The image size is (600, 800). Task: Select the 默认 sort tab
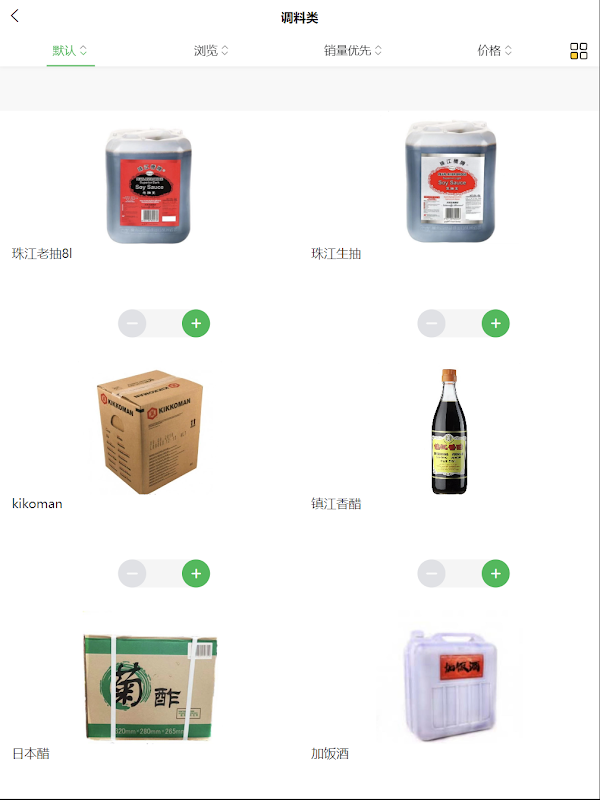[x=70, y=51]
